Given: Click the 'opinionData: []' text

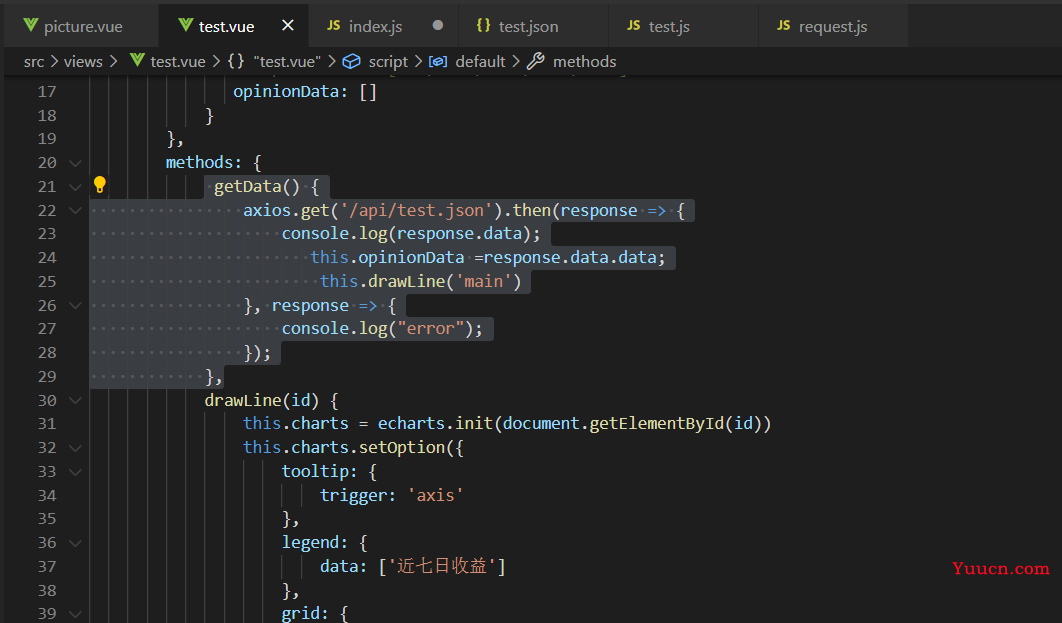Looking at the screenshot, I should [x=305, y=91].
